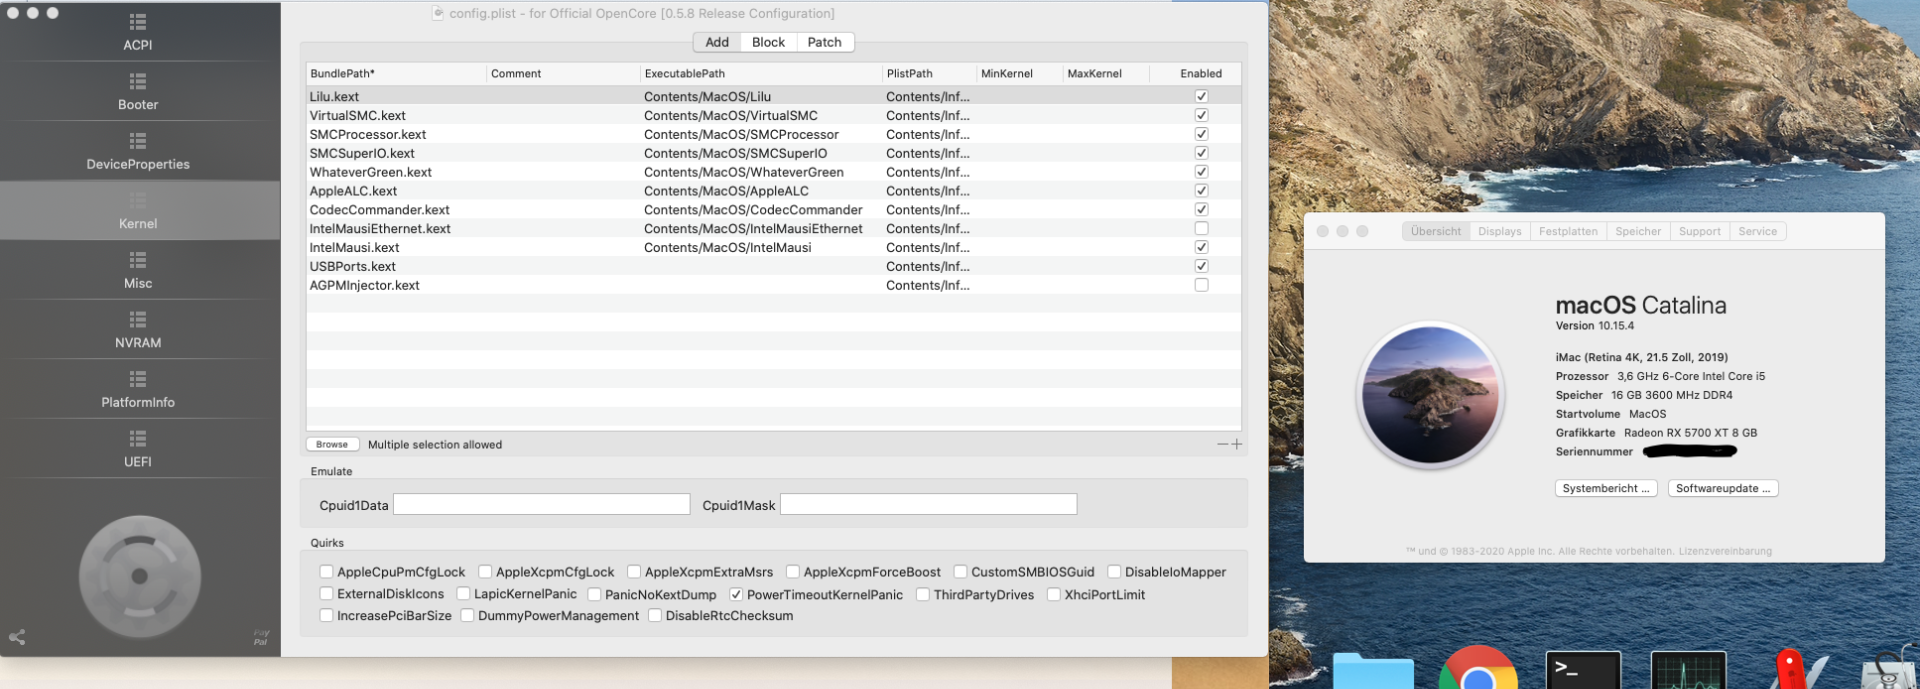The width and height of the screenshot is (1920, 689).
Task: Open the DeviceProperties section in sidebar
Action: (138, 151)
